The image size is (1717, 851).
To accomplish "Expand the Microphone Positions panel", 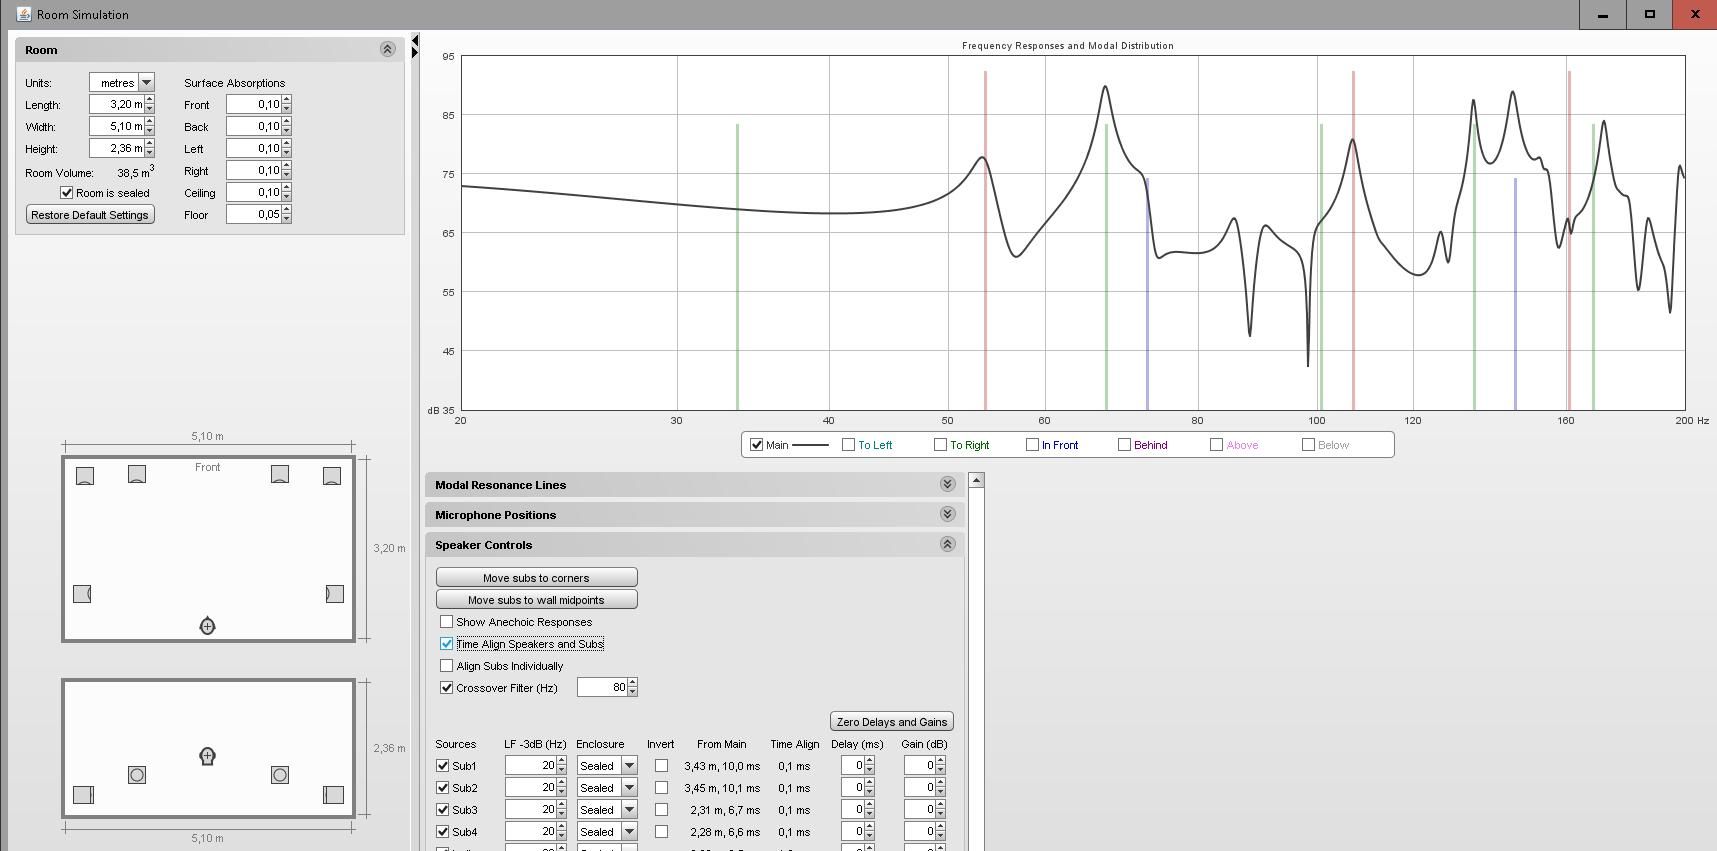I will click(947, 515).
